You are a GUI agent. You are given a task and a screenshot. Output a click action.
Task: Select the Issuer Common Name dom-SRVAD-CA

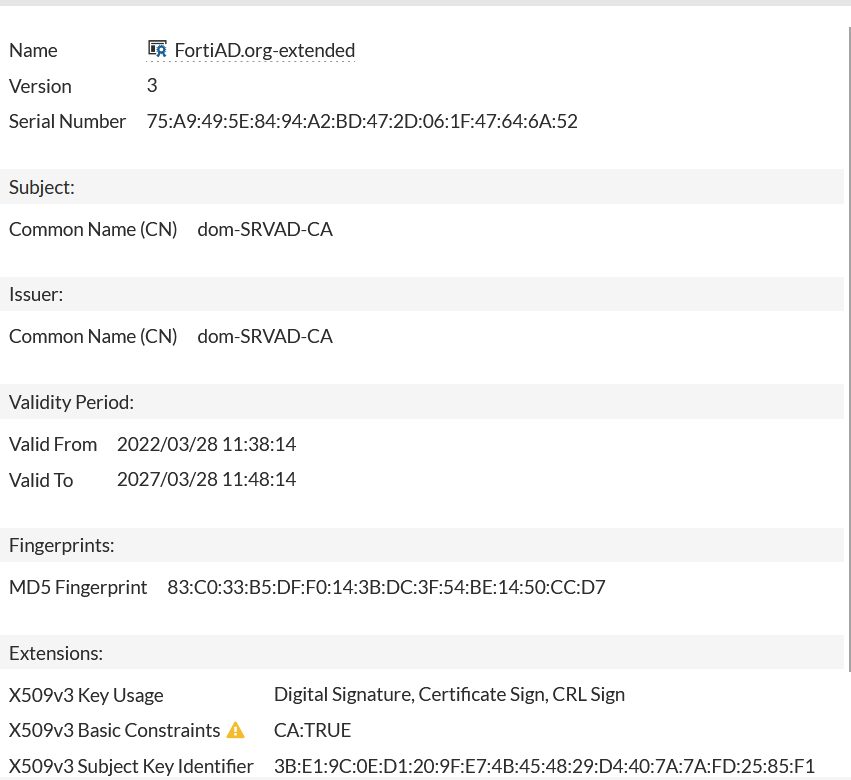click(x=265, y=336)
